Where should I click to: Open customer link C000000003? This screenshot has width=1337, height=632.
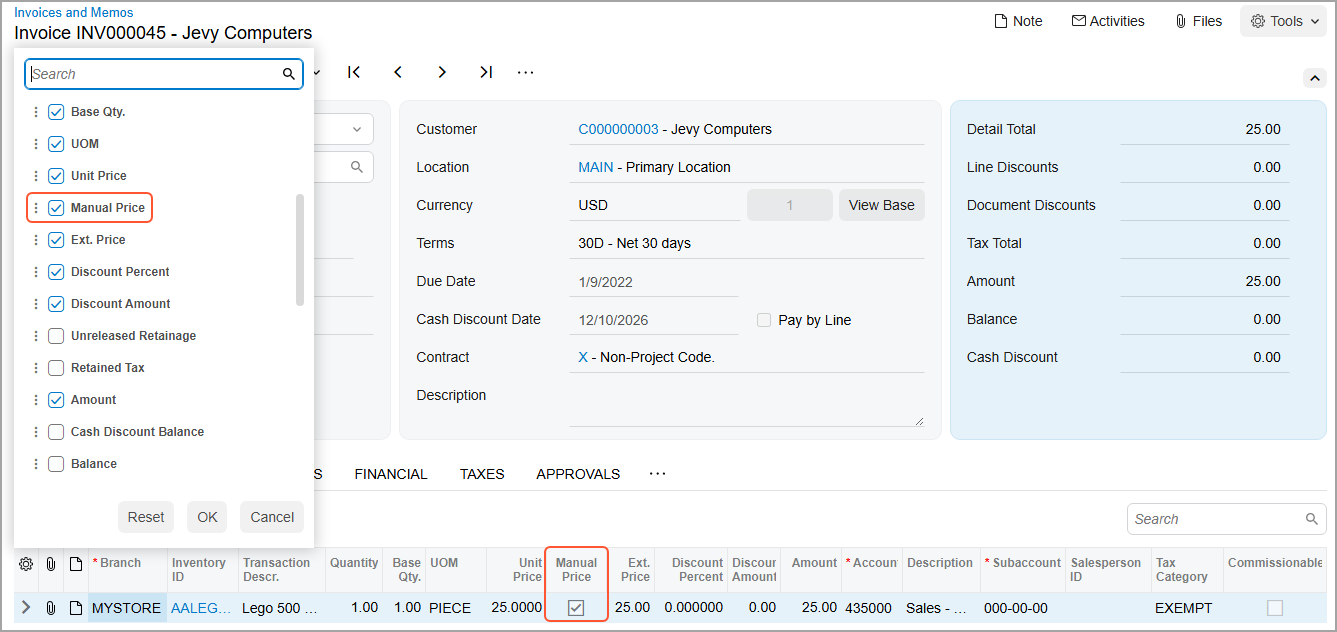tap(618, 129)
